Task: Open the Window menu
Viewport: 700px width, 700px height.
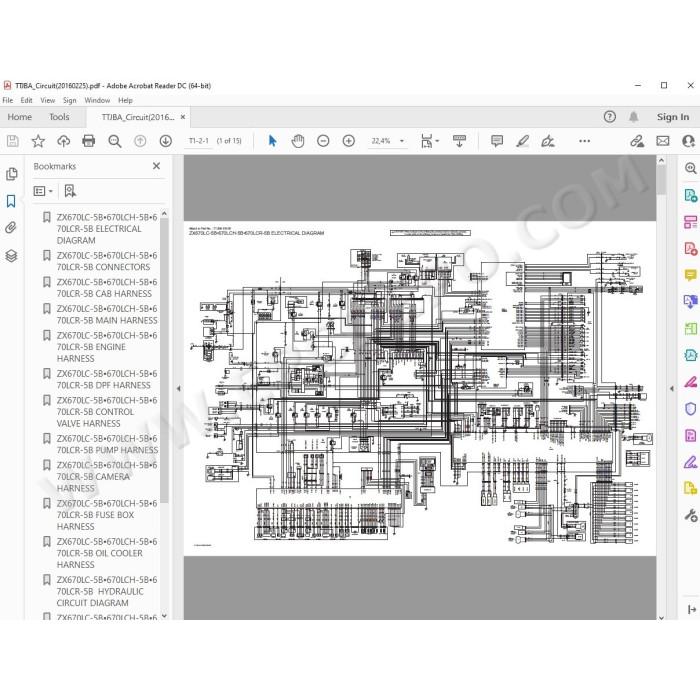Action: click(97, 100)
